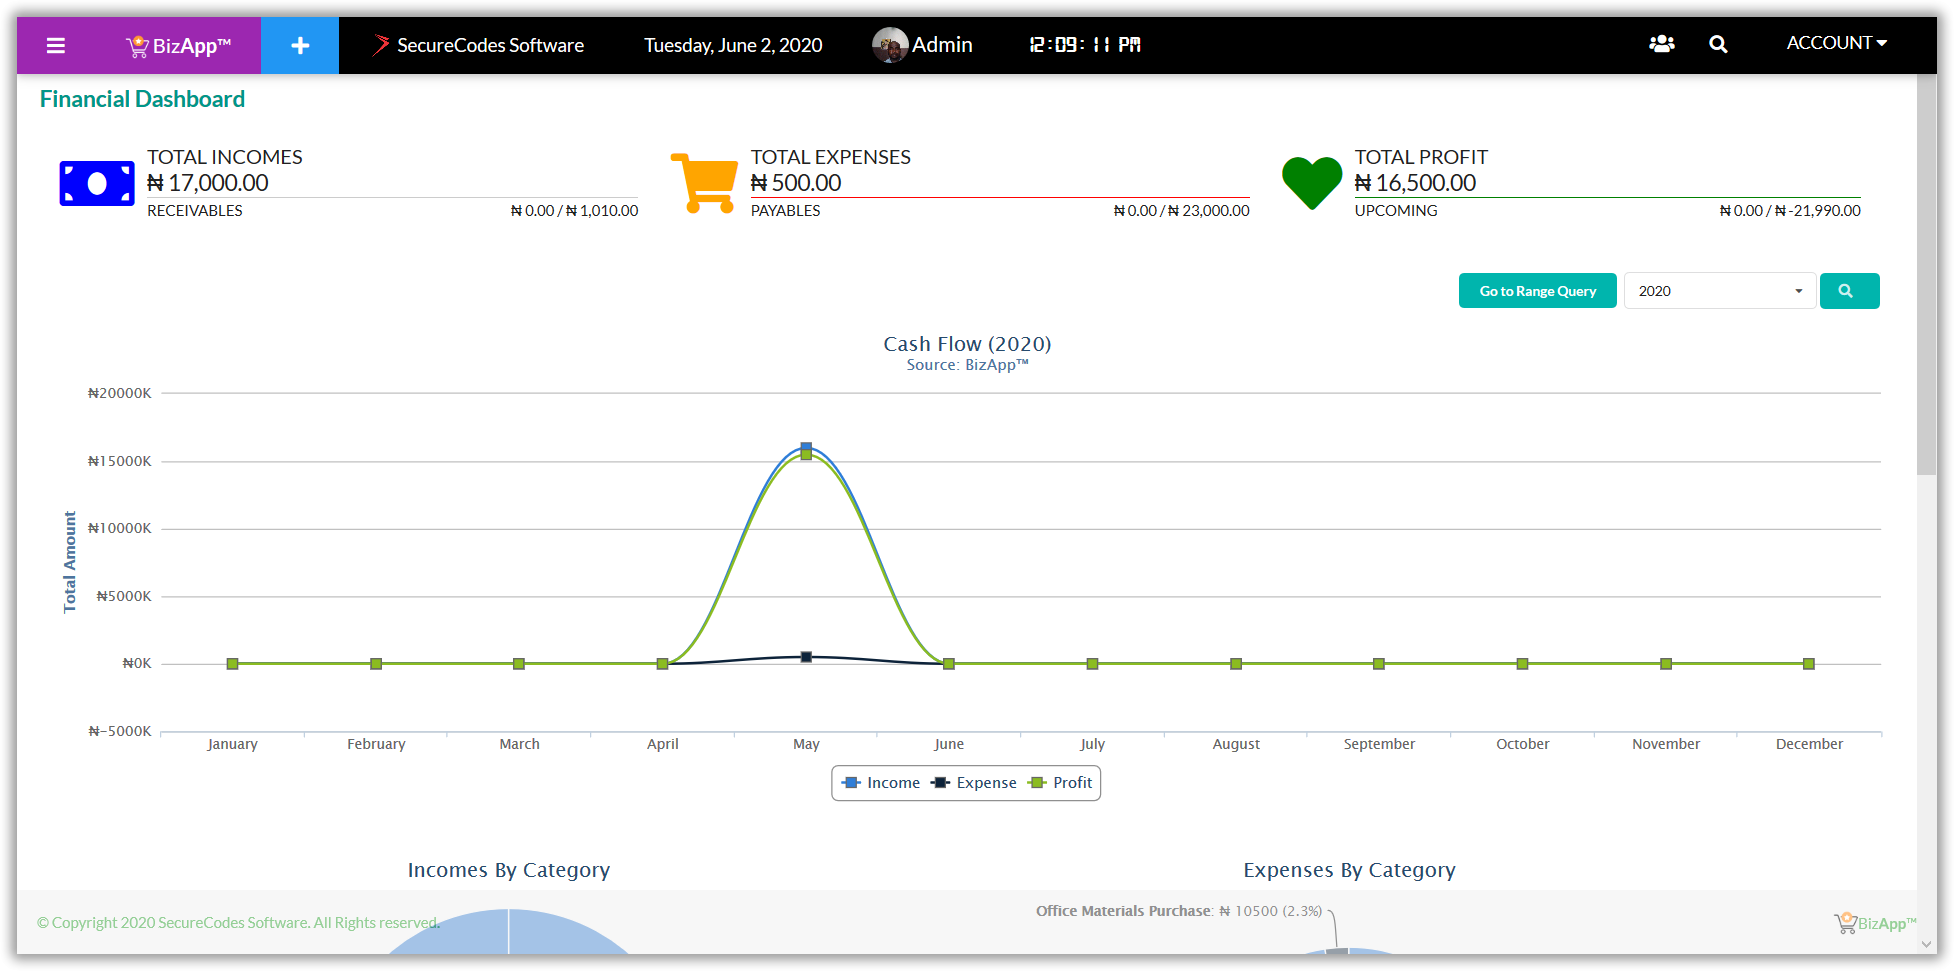
Task: Click the May income data point
Action: (806, 448)
